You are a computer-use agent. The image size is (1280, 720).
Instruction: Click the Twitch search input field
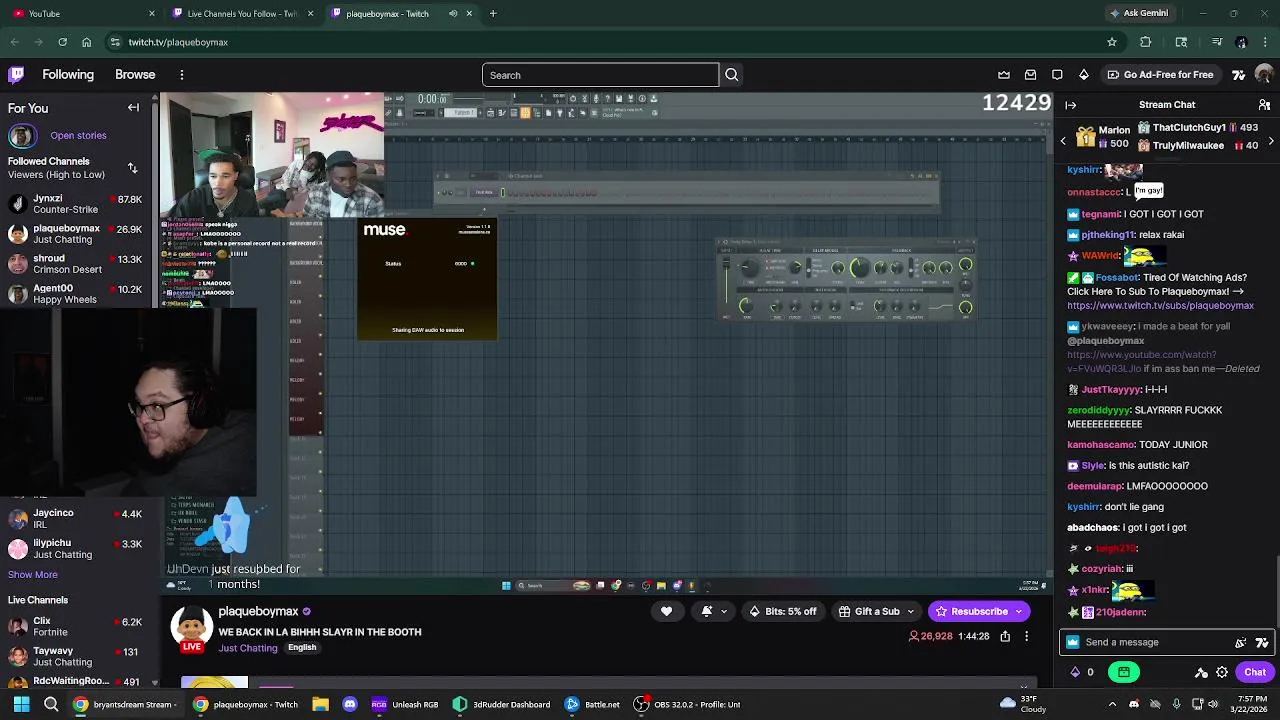click(x=600, y=75)
